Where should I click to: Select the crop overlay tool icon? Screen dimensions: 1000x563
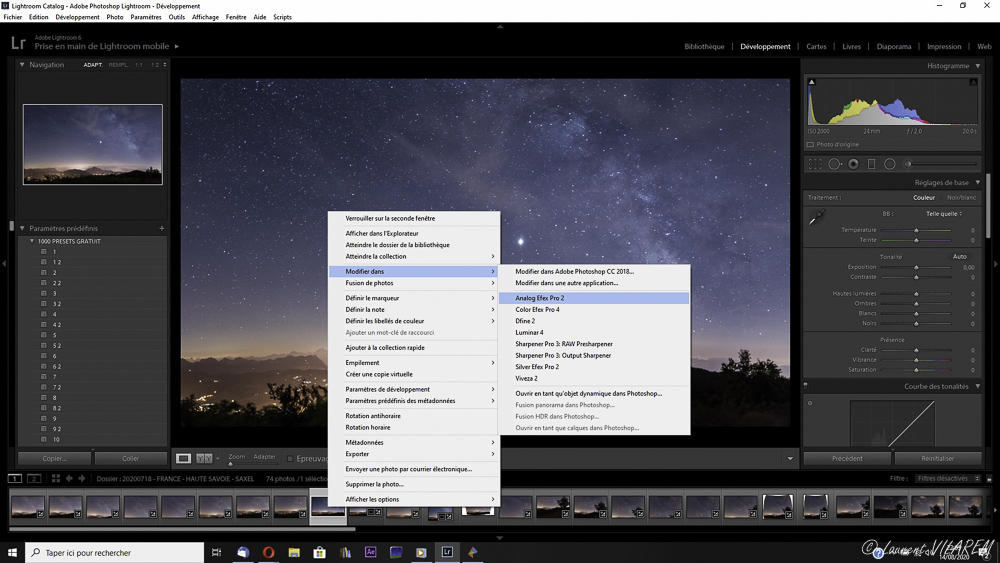[815, 164]
